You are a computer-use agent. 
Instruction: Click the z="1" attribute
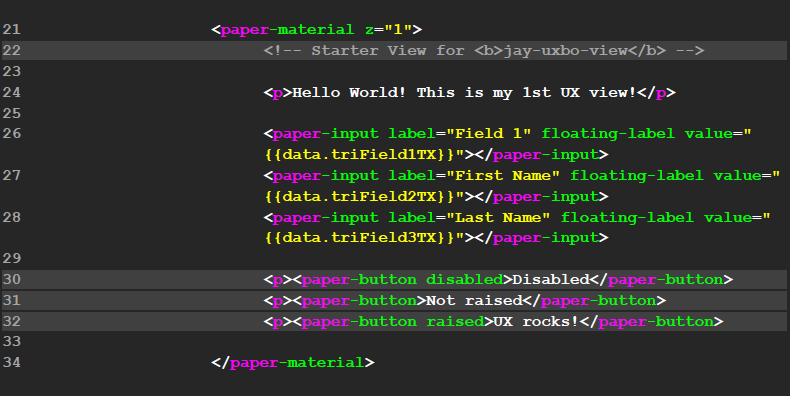tap(388, 30)
